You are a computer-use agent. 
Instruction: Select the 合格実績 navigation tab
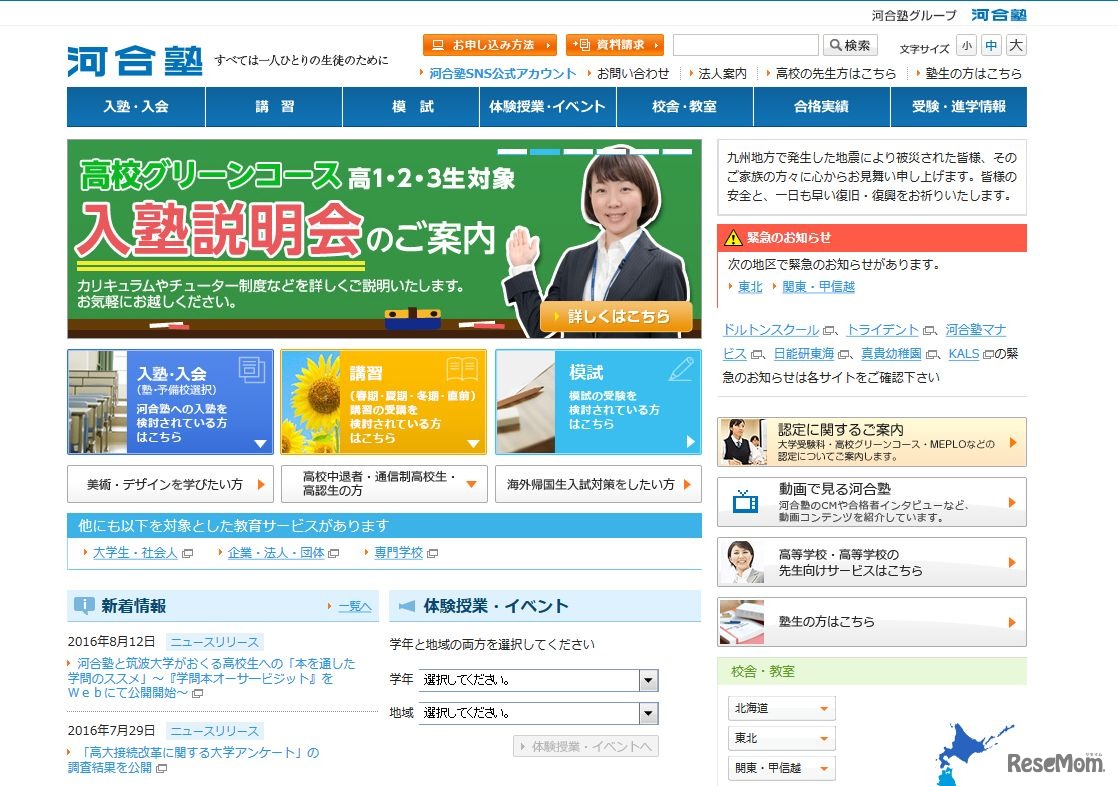(x=821, y=106)
